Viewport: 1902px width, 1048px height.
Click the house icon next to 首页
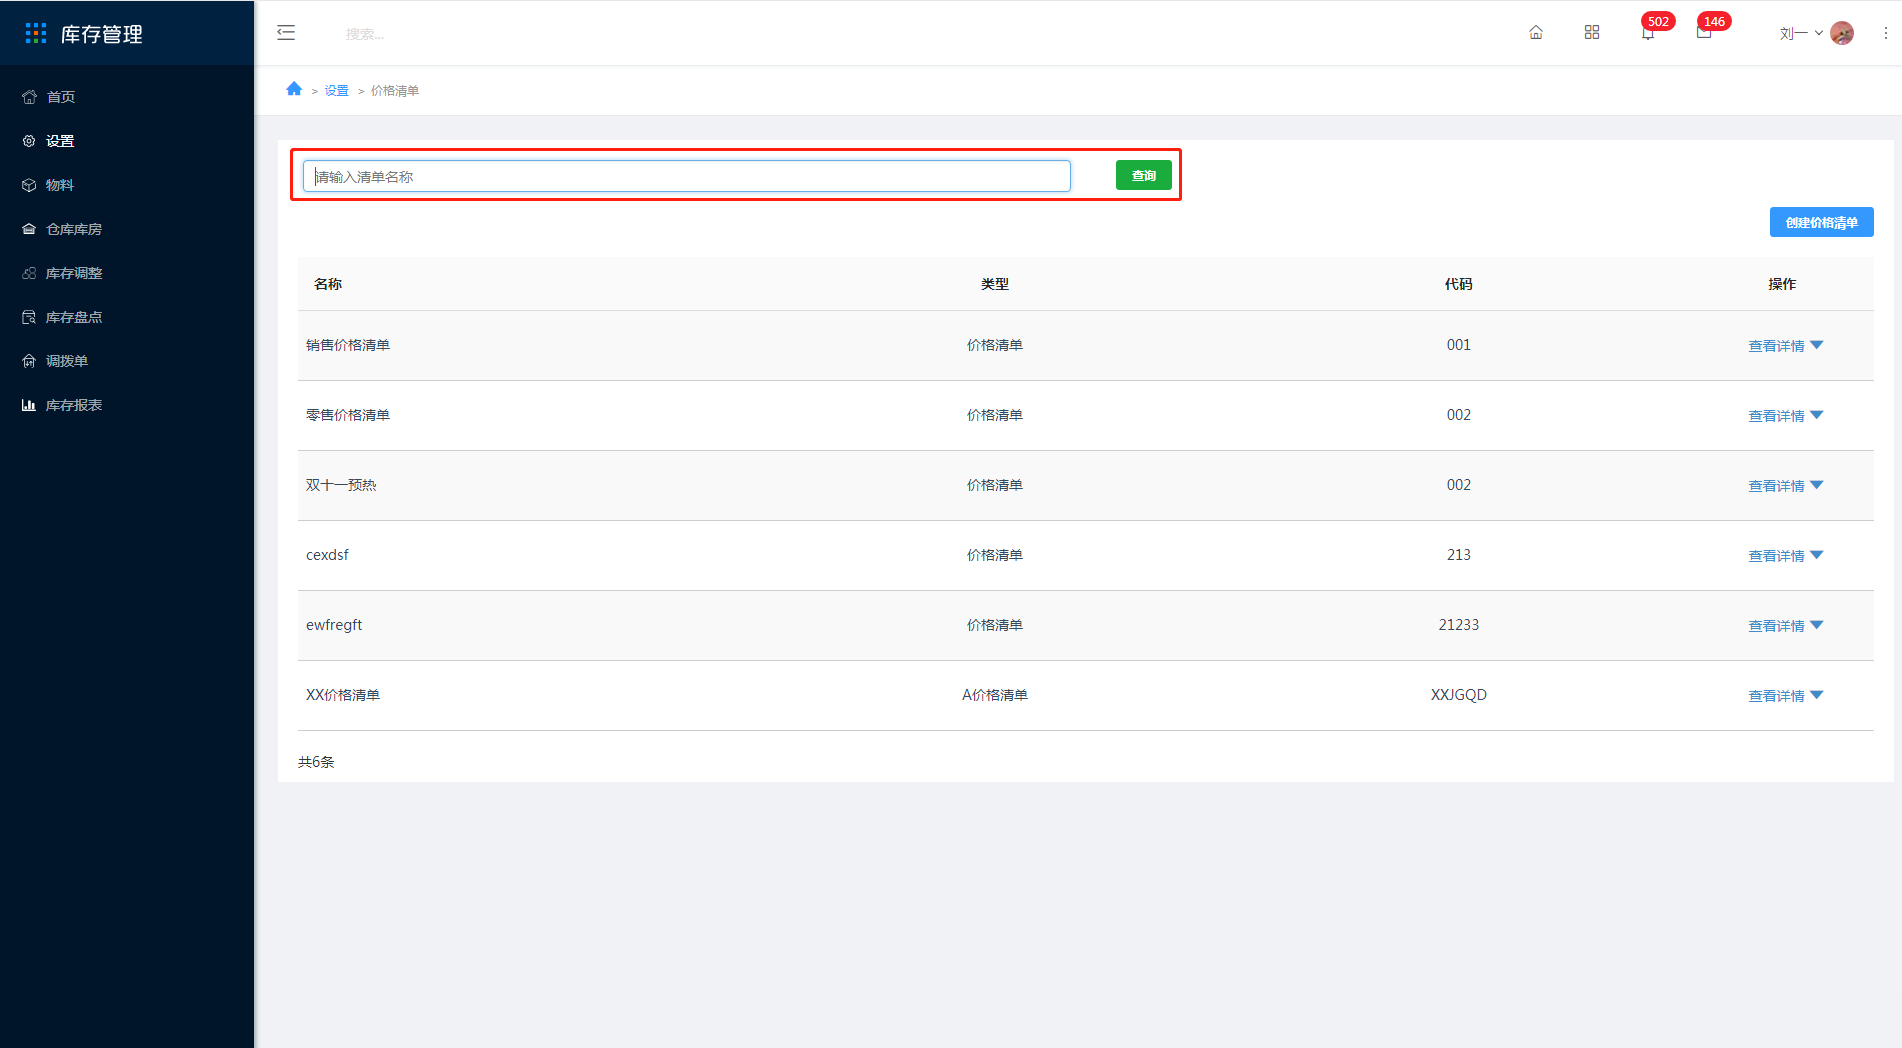click(29, 97)
